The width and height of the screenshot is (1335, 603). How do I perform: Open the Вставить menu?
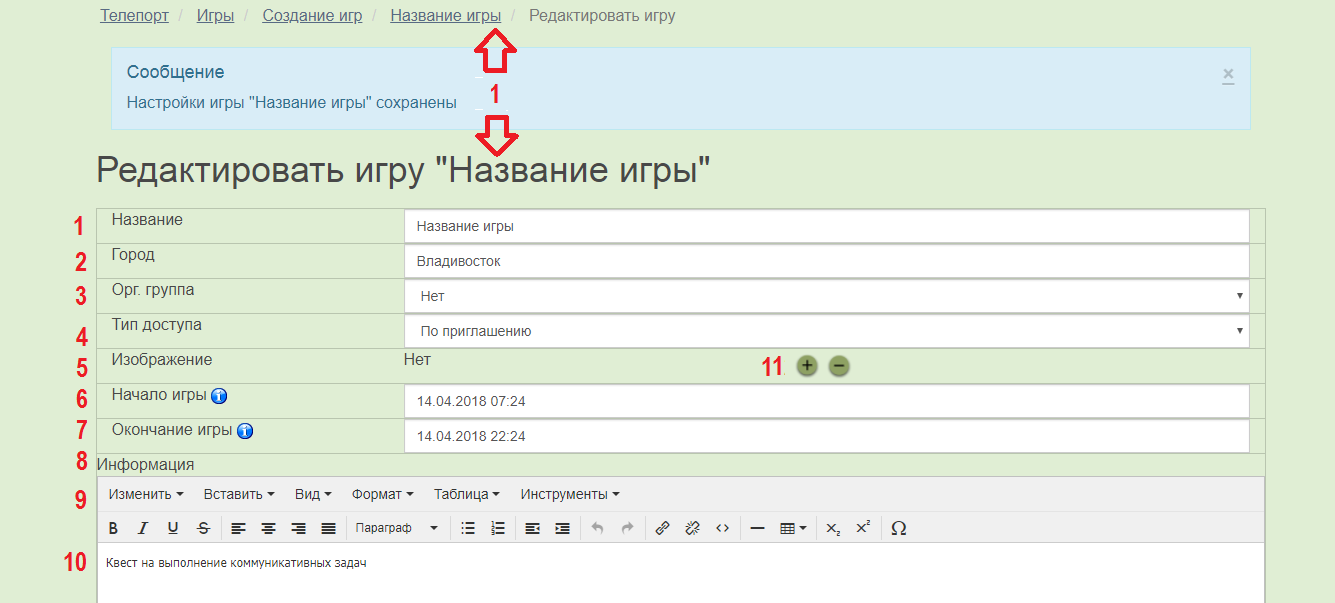tap(239, 494)
